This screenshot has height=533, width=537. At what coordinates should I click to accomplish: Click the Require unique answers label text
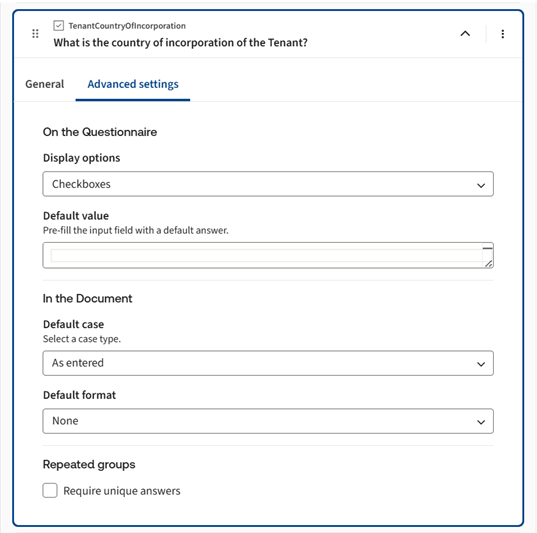(x=122, y=491)
